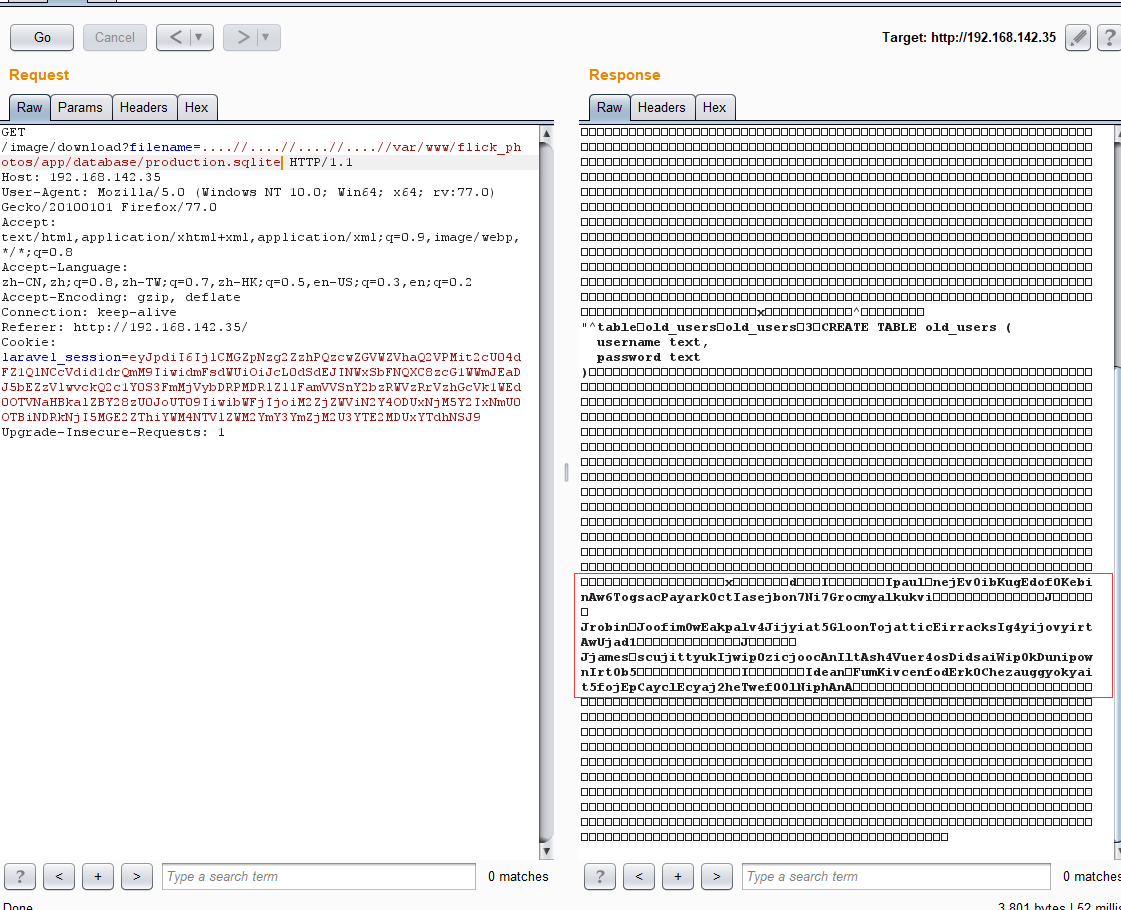
Task: Jump to previous match in response search
Action: [639, 876]
